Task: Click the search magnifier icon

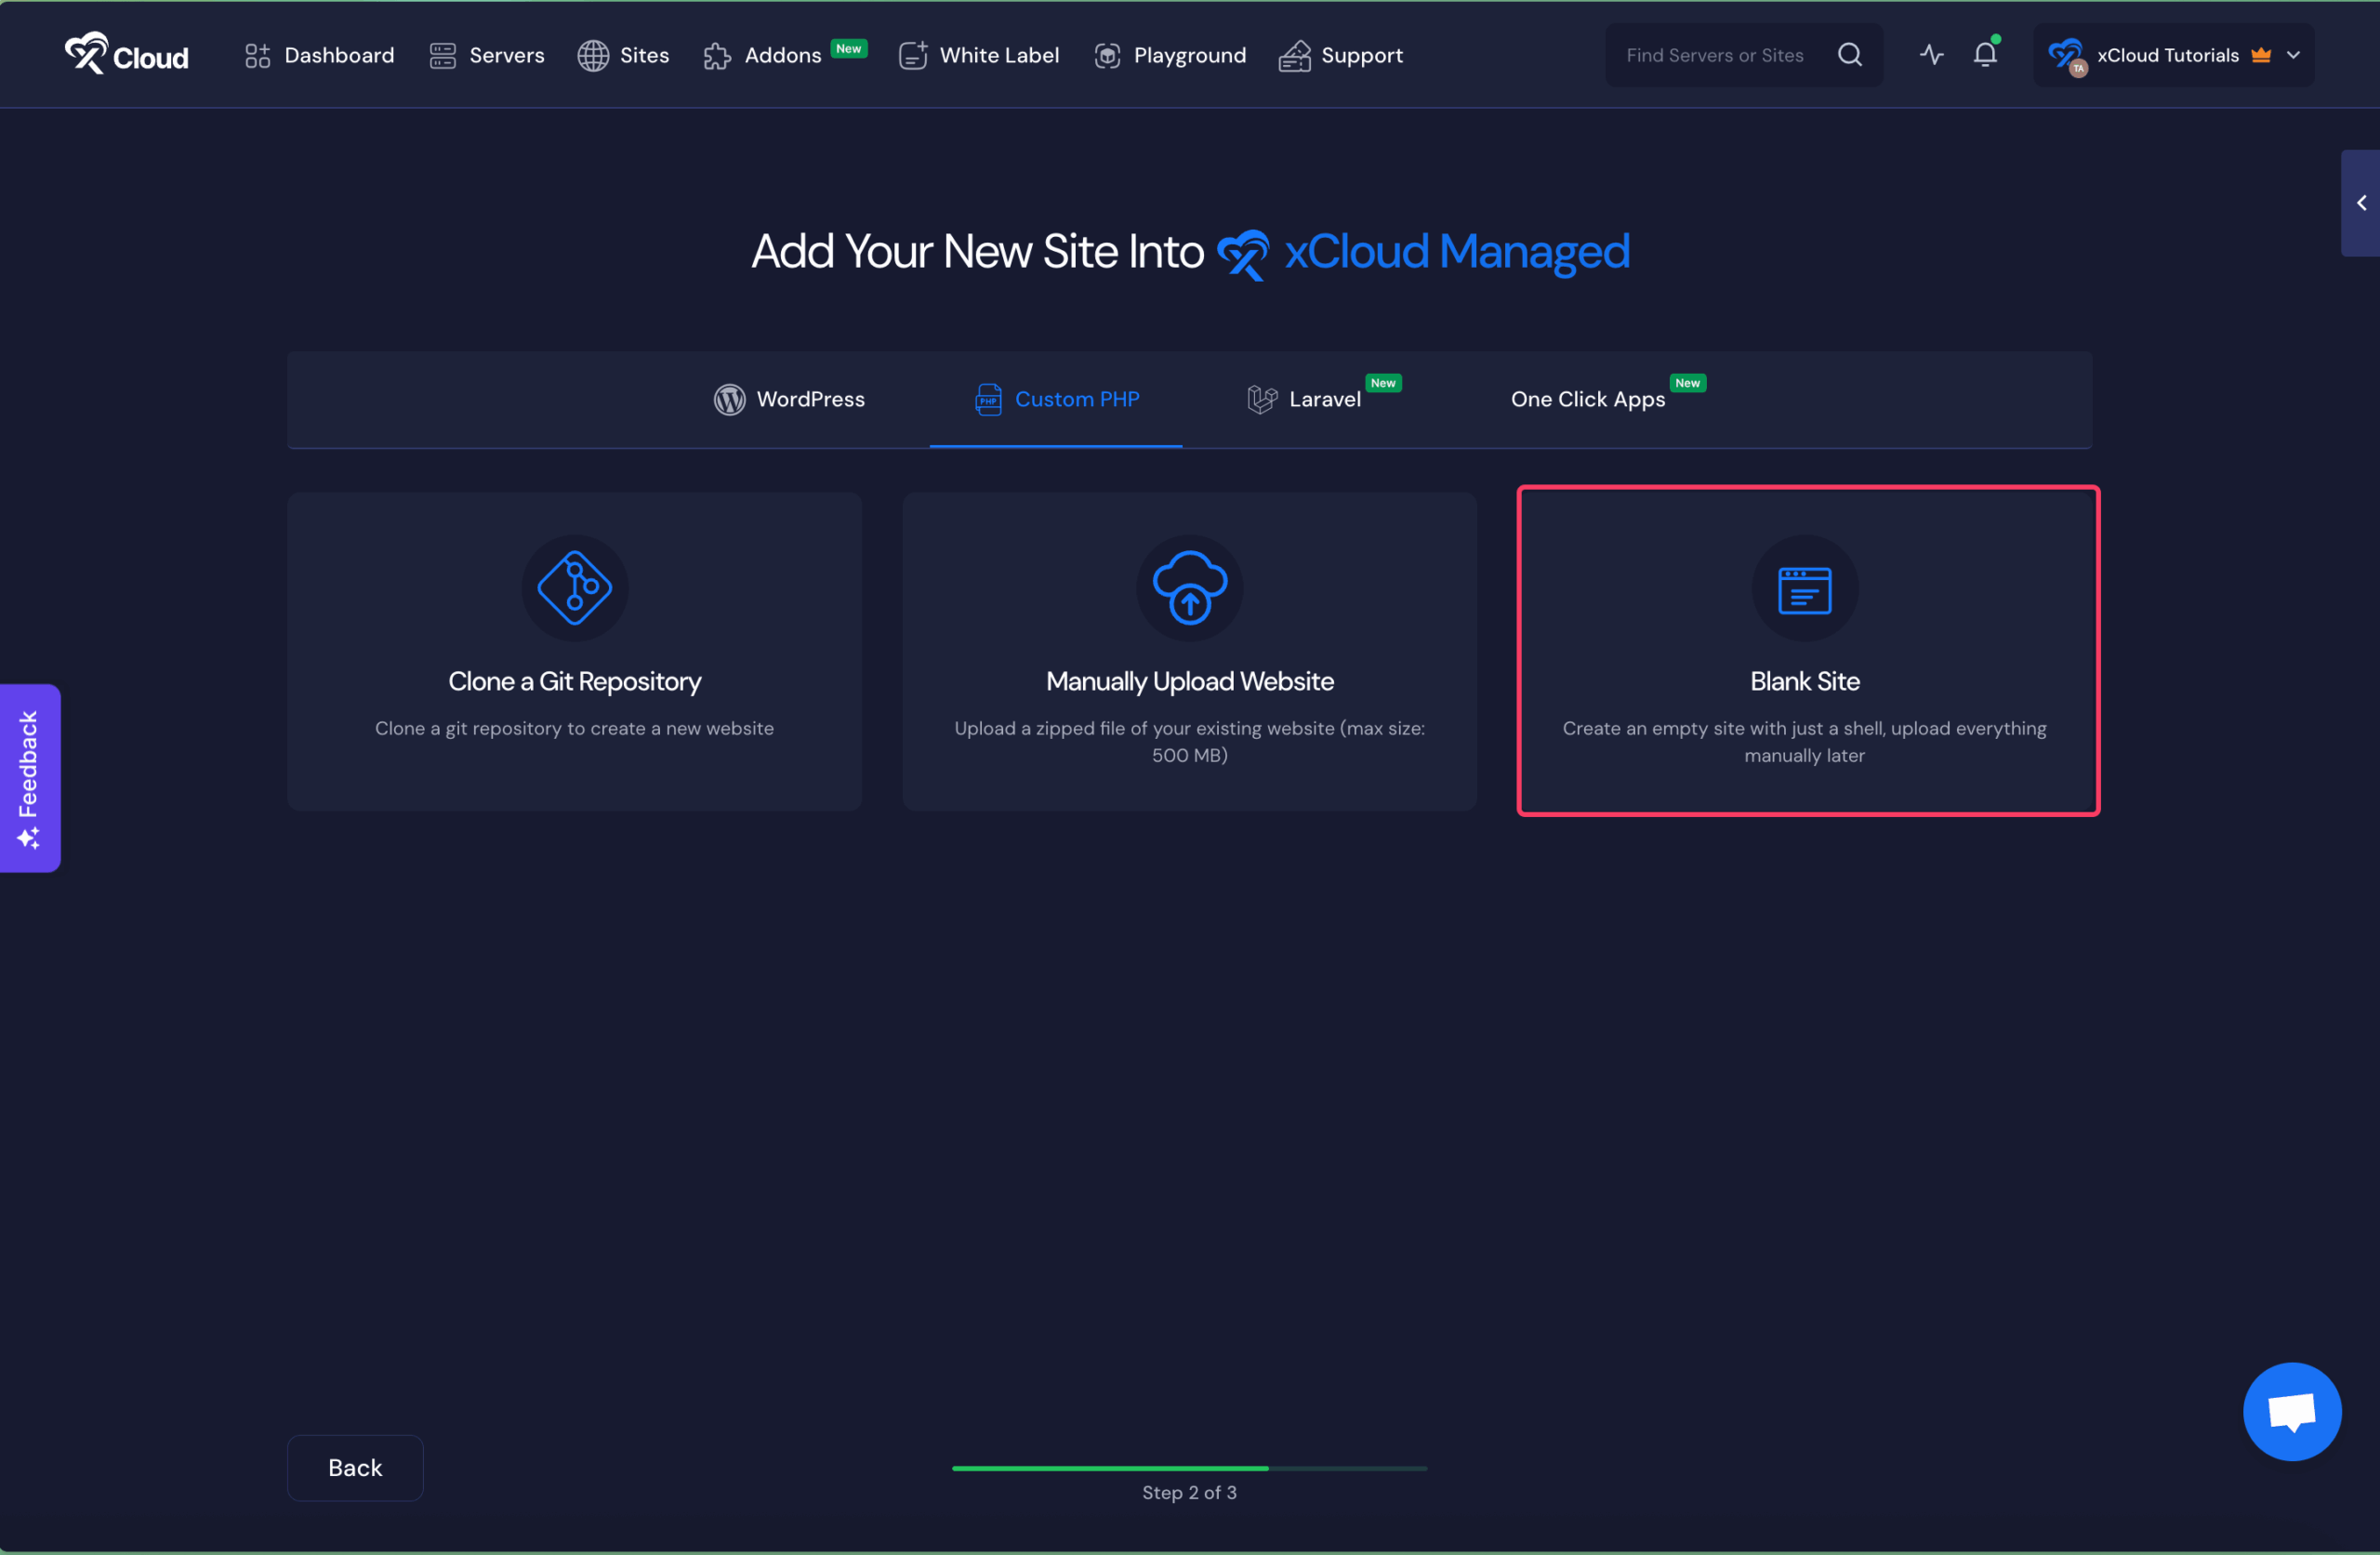Action: pyautogui.click(x=1849, y=55)
